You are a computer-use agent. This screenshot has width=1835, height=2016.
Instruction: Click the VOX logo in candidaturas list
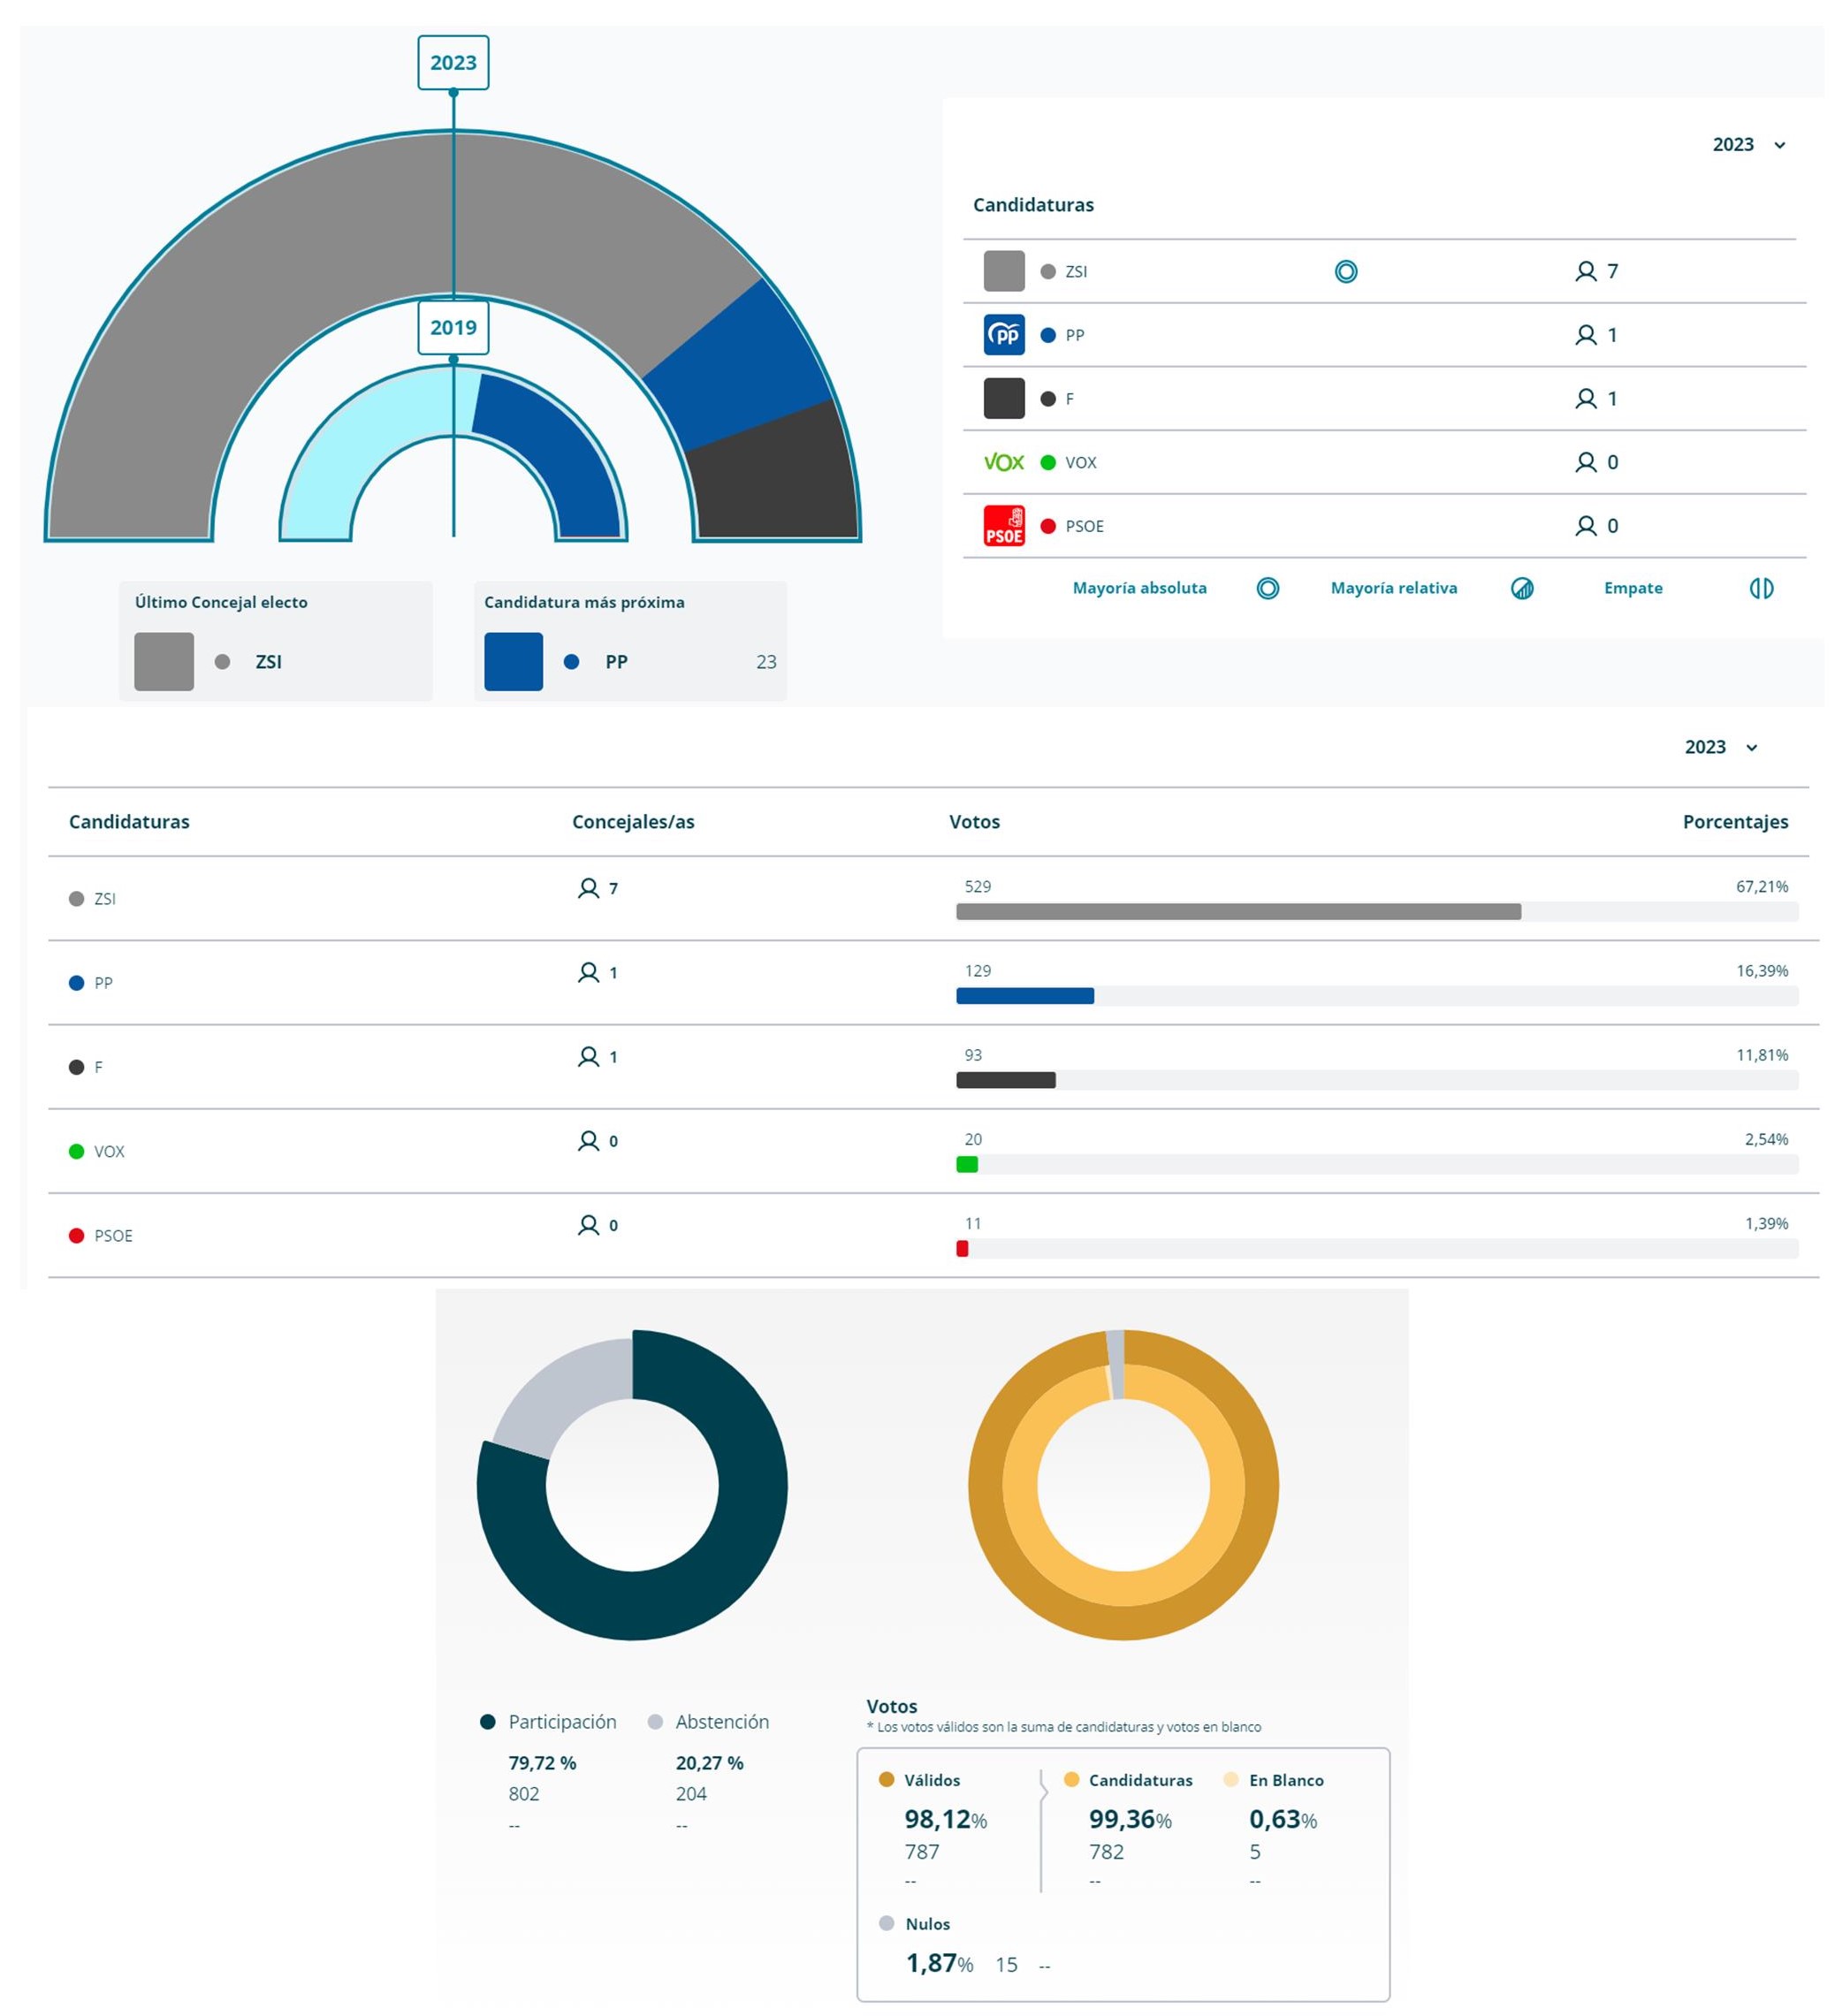coord(1003,462)
